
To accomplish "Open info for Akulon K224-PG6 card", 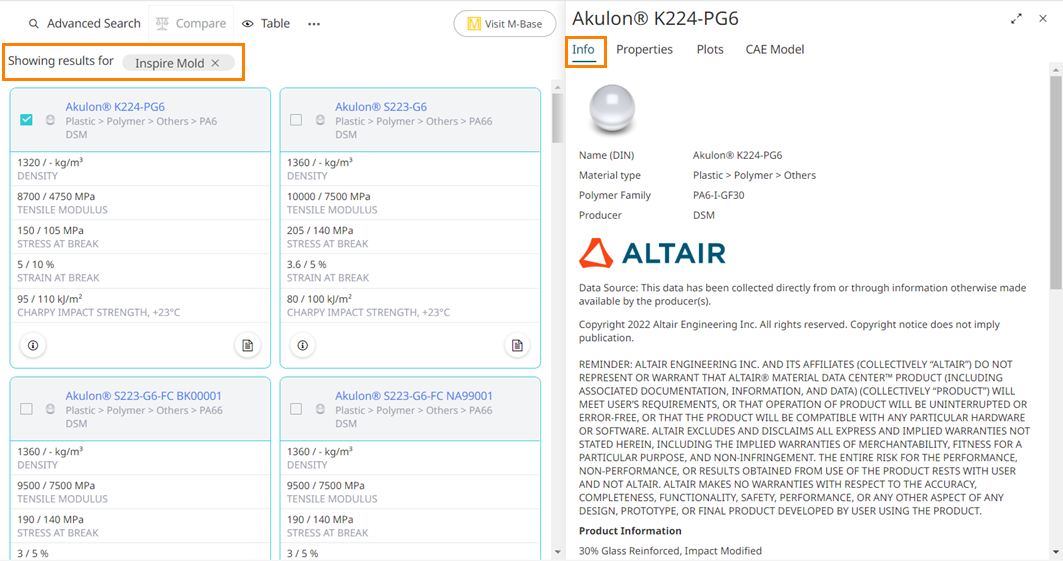I will pyautogui.click(x=33, y=345).
